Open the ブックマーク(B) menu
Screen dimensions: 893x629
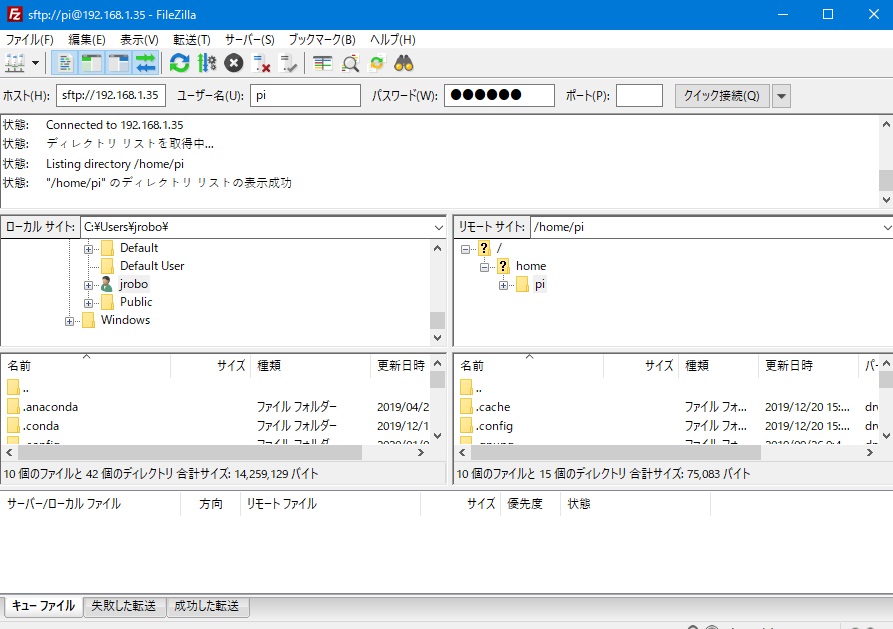[x=322, y=39]
